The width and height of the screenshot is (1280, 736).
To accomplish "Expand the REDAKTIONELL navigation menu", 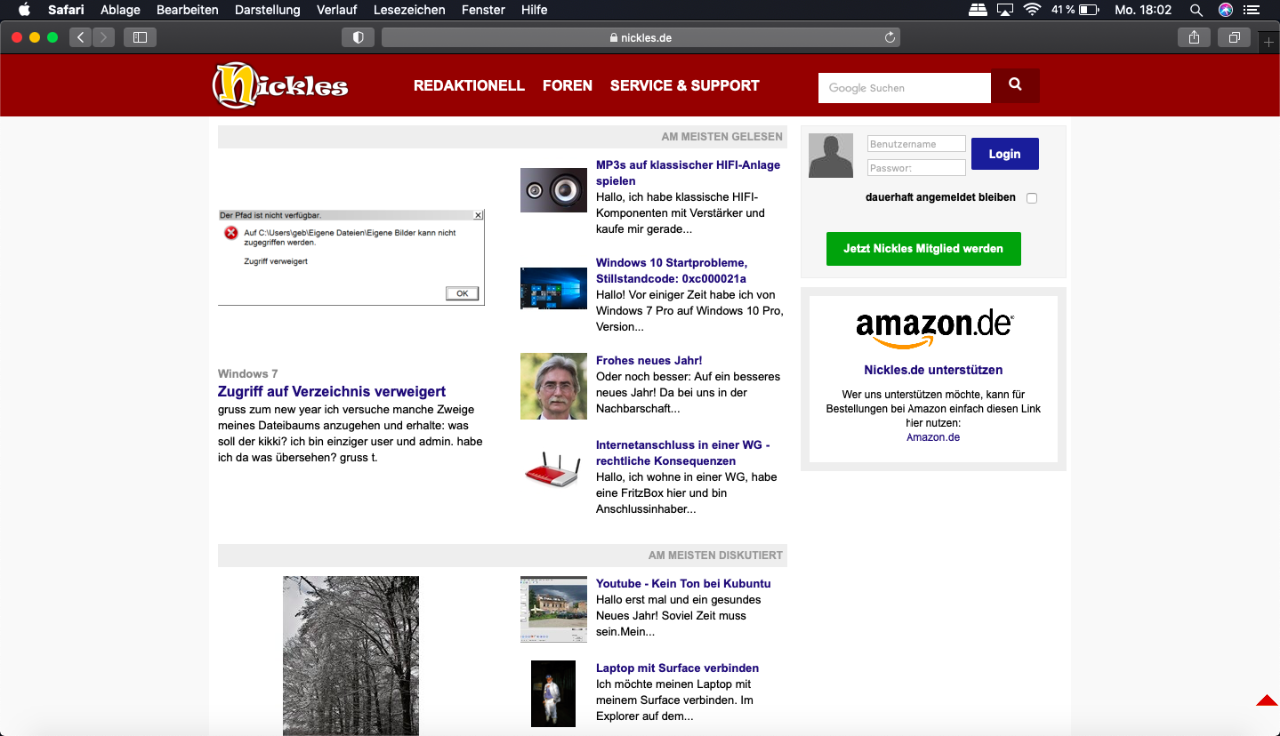I will (x=469, y=86).
